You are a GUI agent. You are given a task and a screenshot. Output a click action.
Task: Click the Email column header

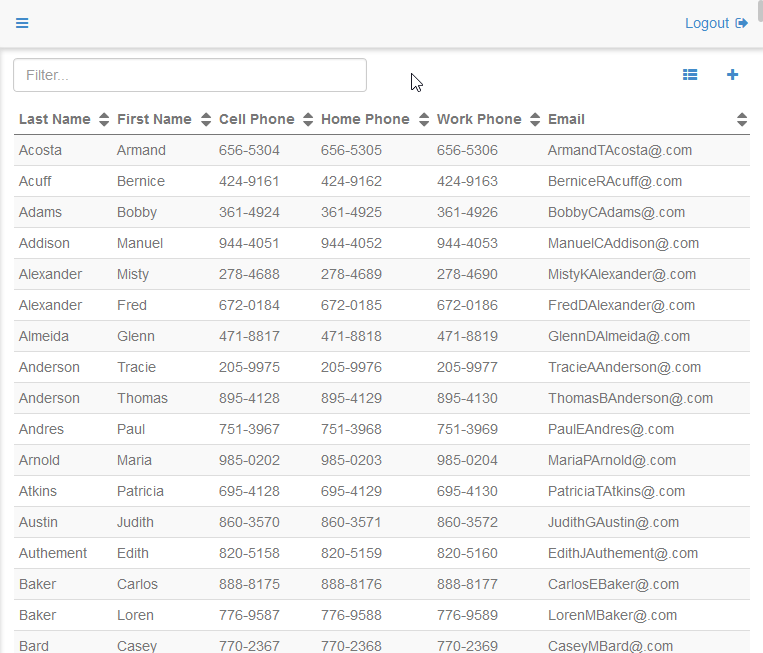(566, 119)
